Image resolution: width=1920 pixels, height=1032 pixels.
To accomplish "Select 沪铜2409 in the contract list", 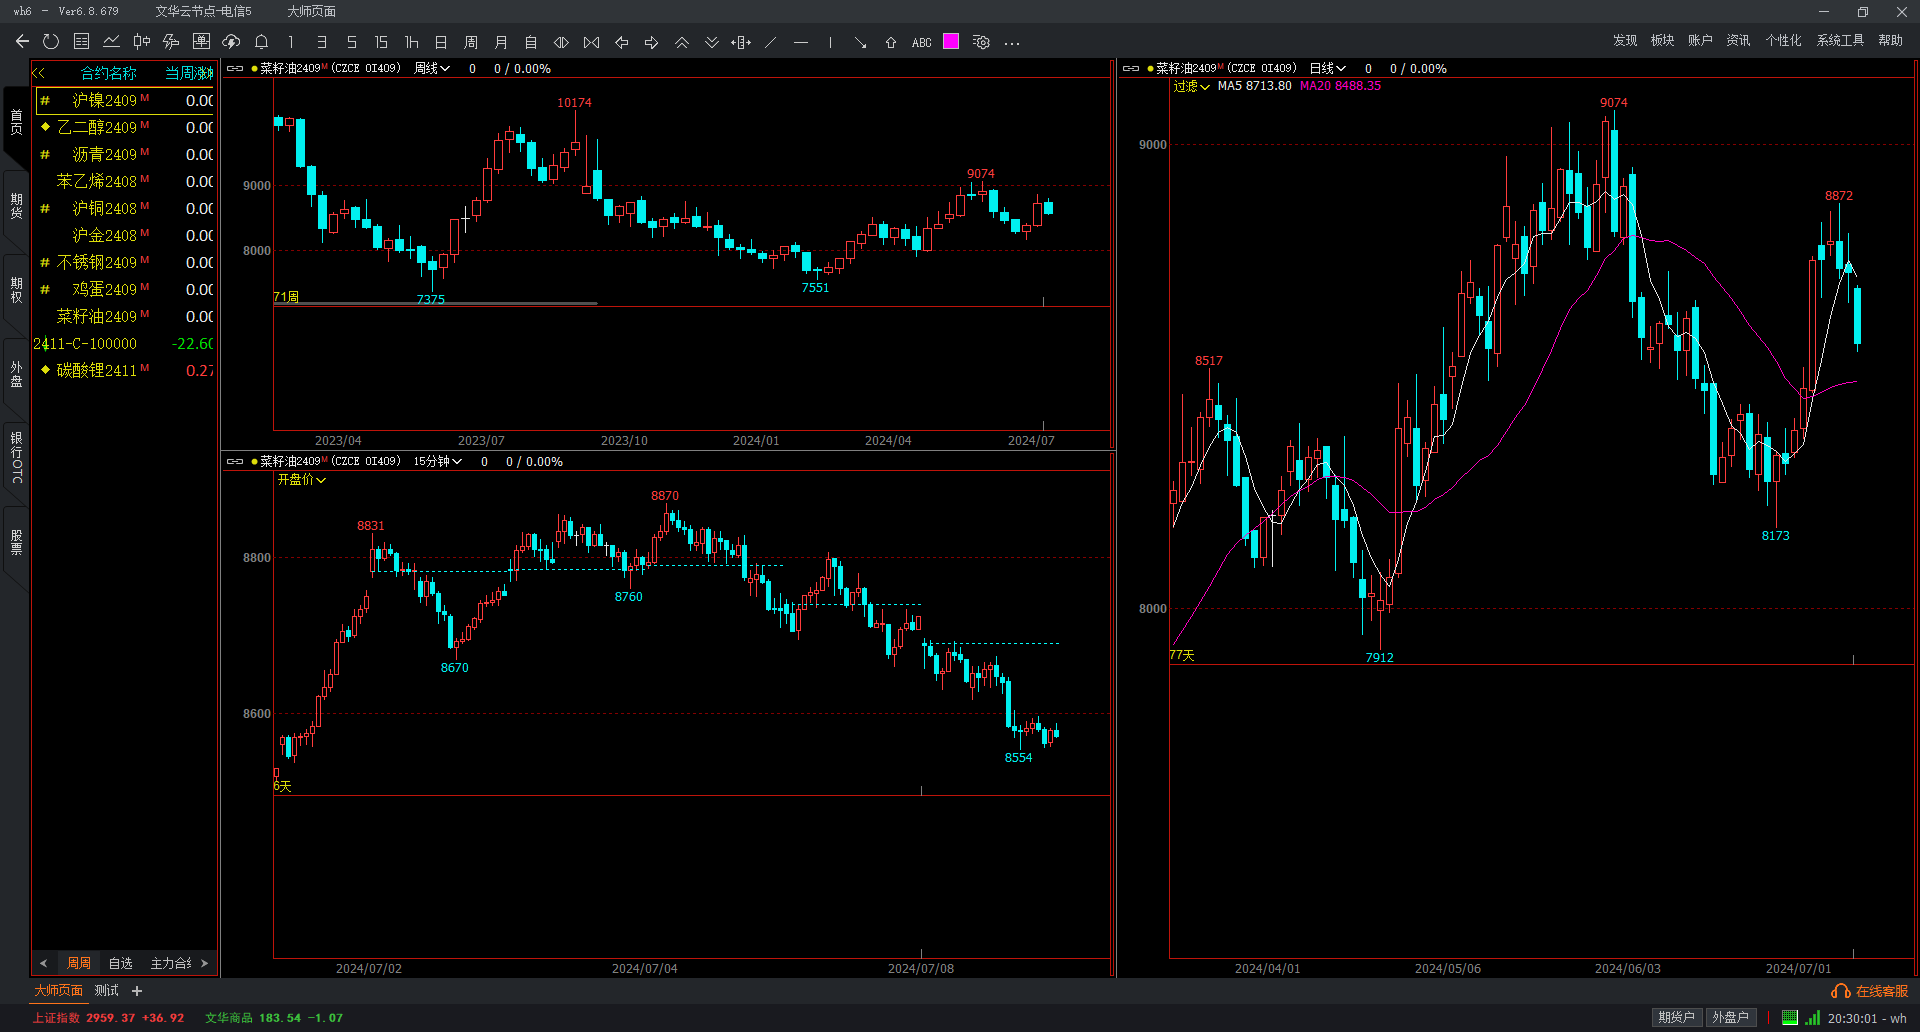I will tap(104, 209).
